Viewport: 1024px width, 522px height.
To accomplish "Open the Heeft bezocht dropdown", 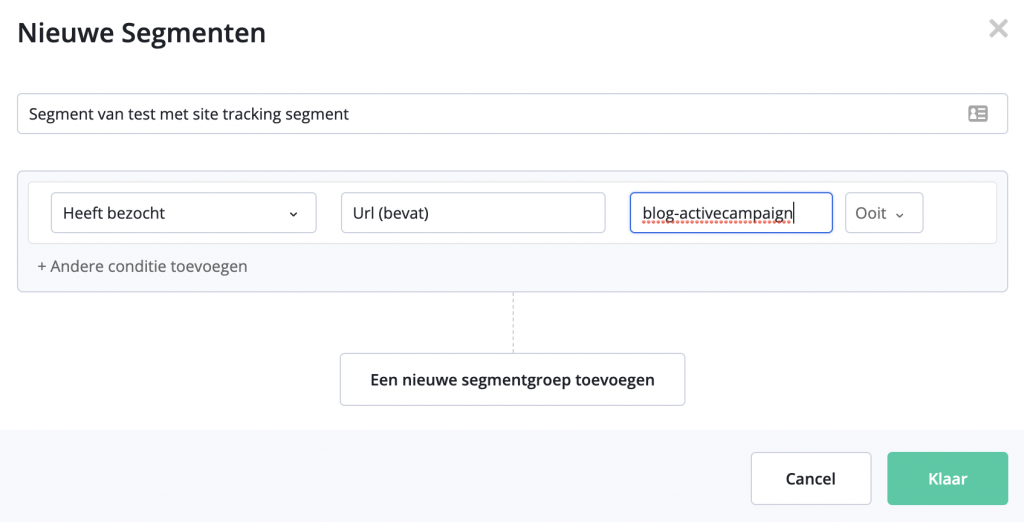I will point(184,213).
